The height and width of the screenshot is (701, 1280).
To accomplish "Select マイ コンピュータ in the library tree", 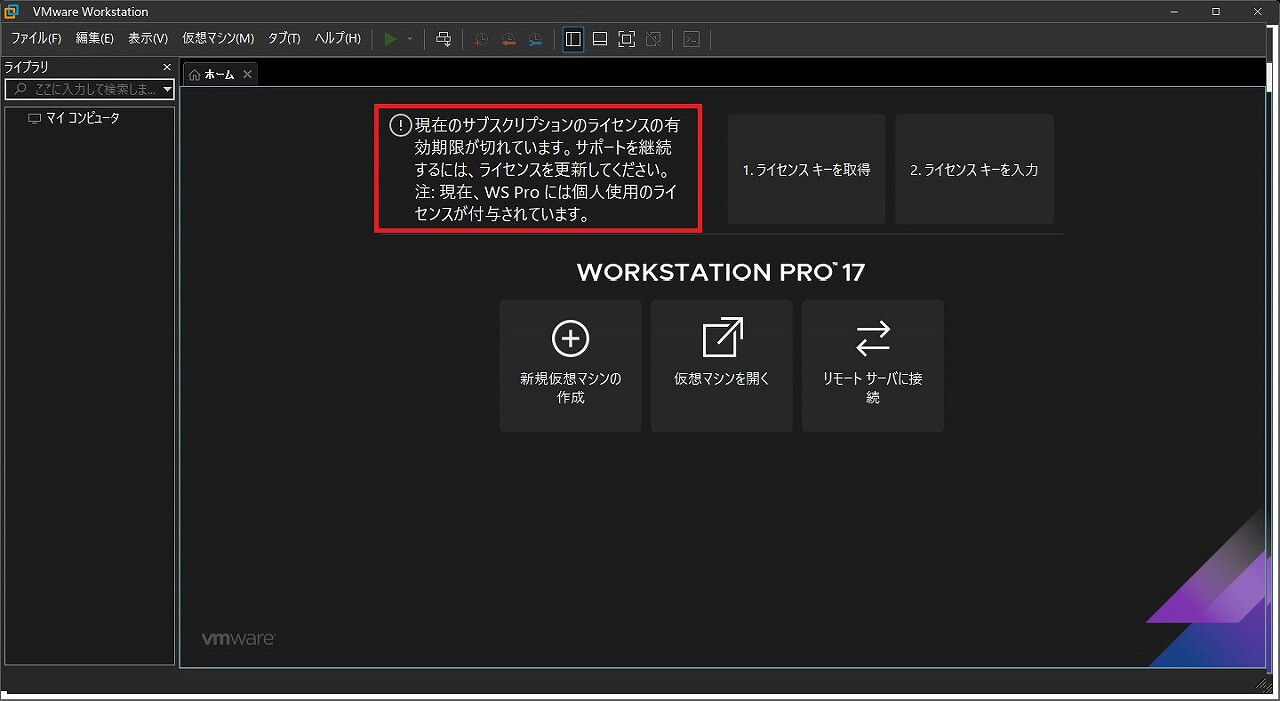I will 74,118.
